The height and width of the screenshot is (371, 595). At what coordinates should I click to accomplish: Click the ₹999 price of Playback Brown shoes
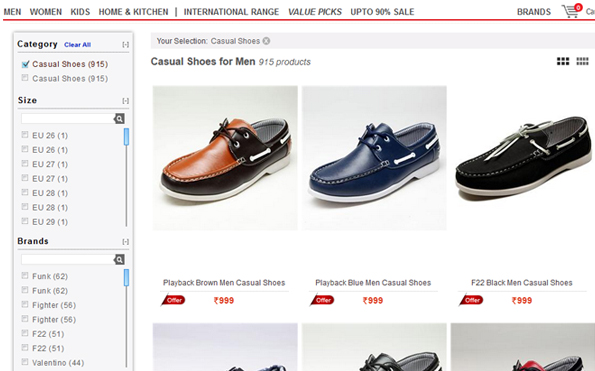tap(224, 300)
